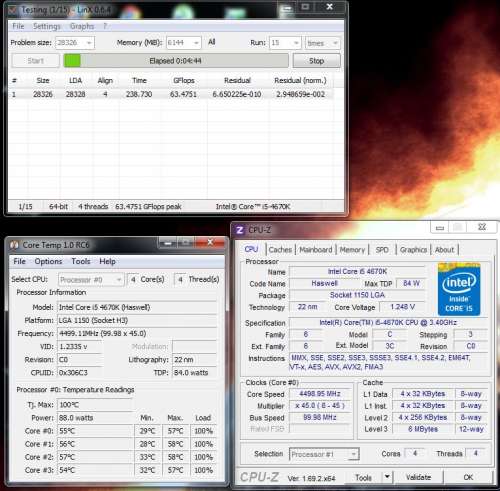Screen dimensions: 500x491
Task: Click the Bus Speed 99.98 MHz value
Action: [320, 417]
